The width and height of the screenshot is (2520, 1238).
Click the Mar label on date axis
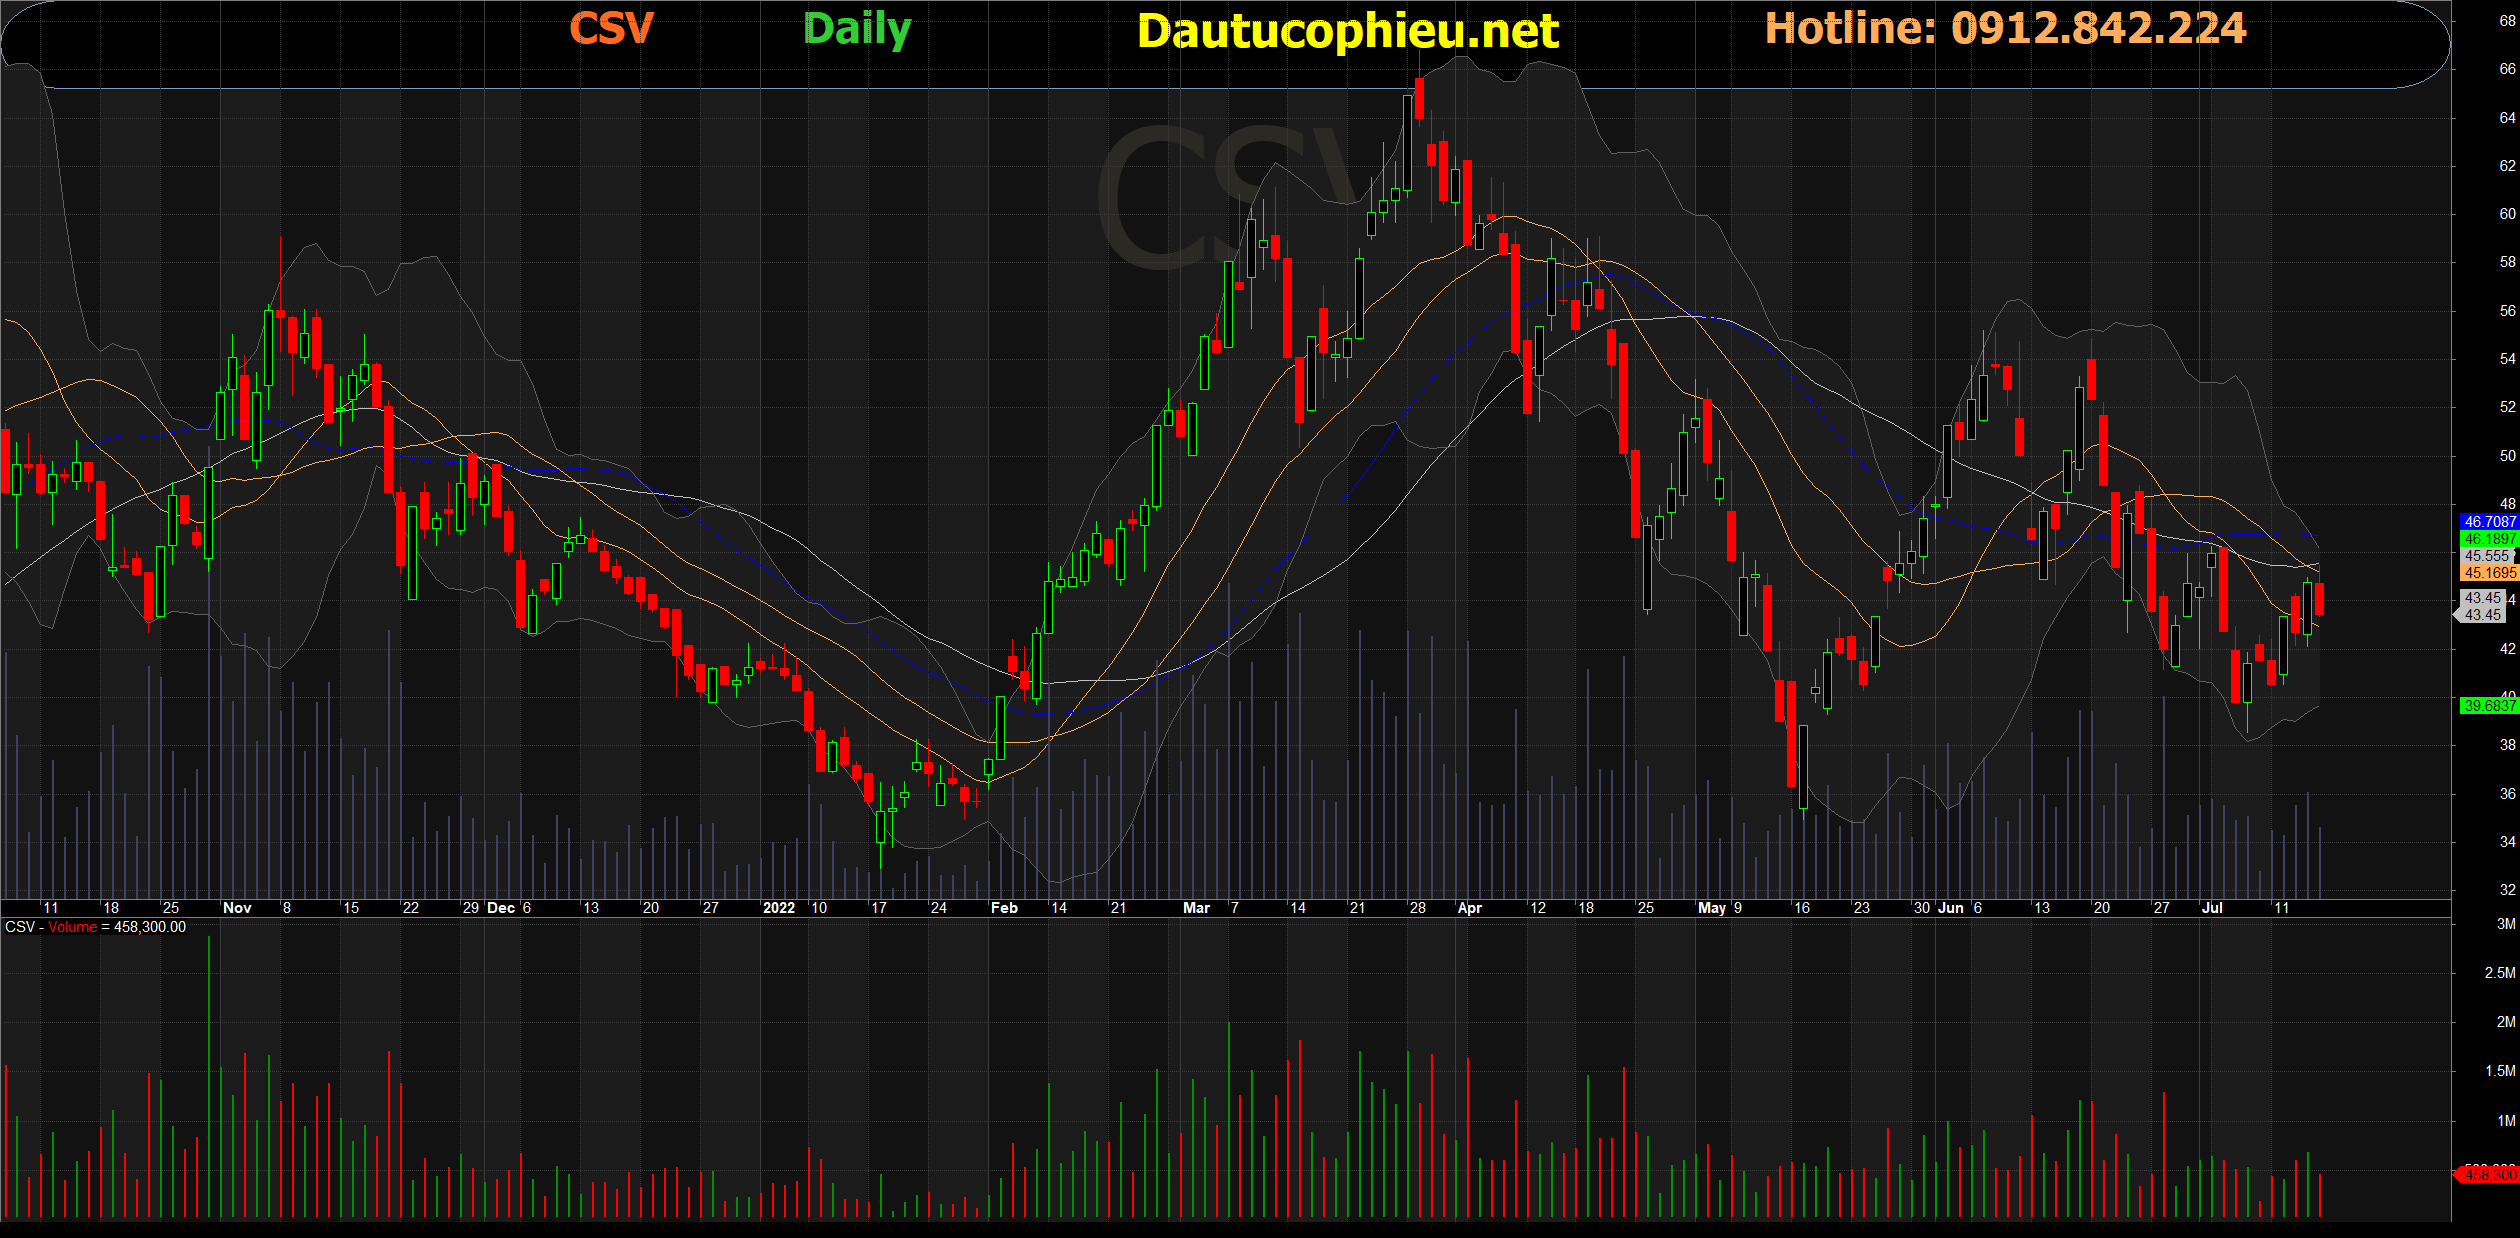coord(1196,908)
